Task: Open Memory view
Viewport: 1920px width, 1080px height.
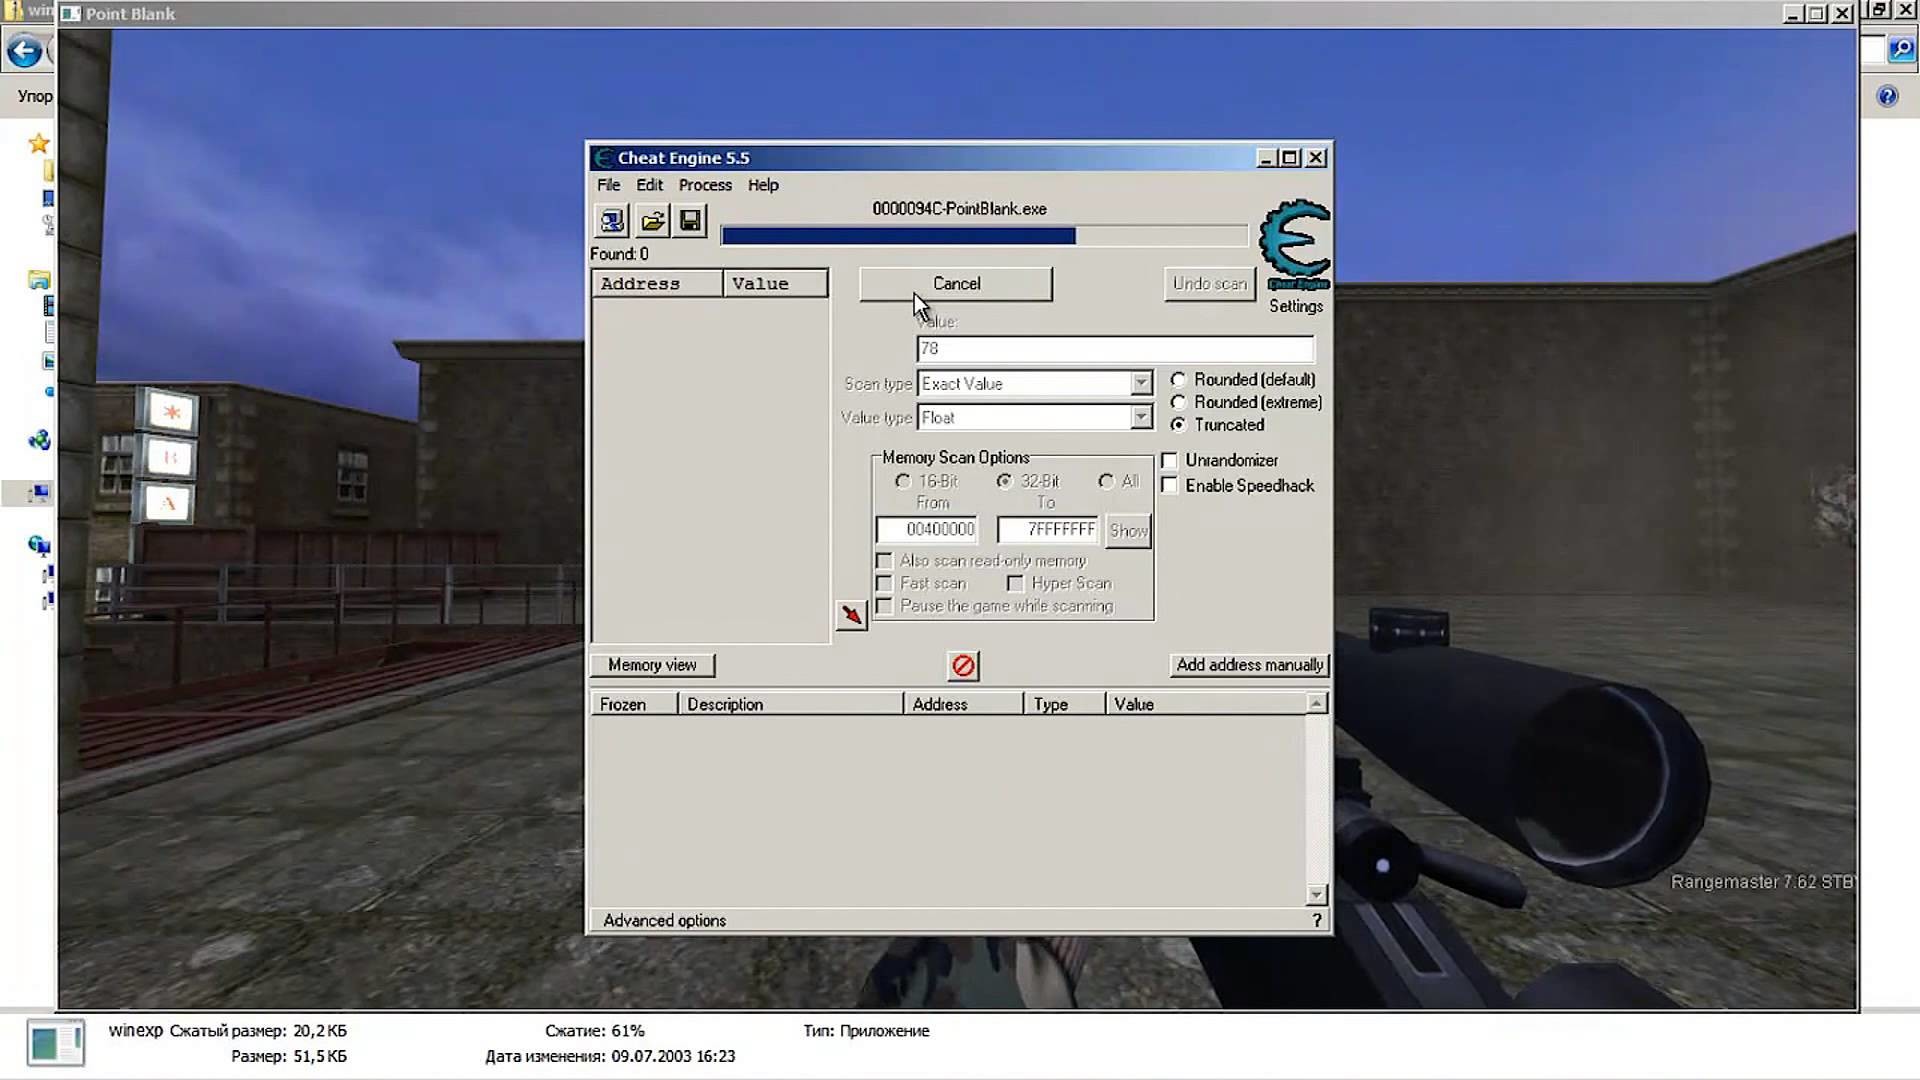Action: 652,665
